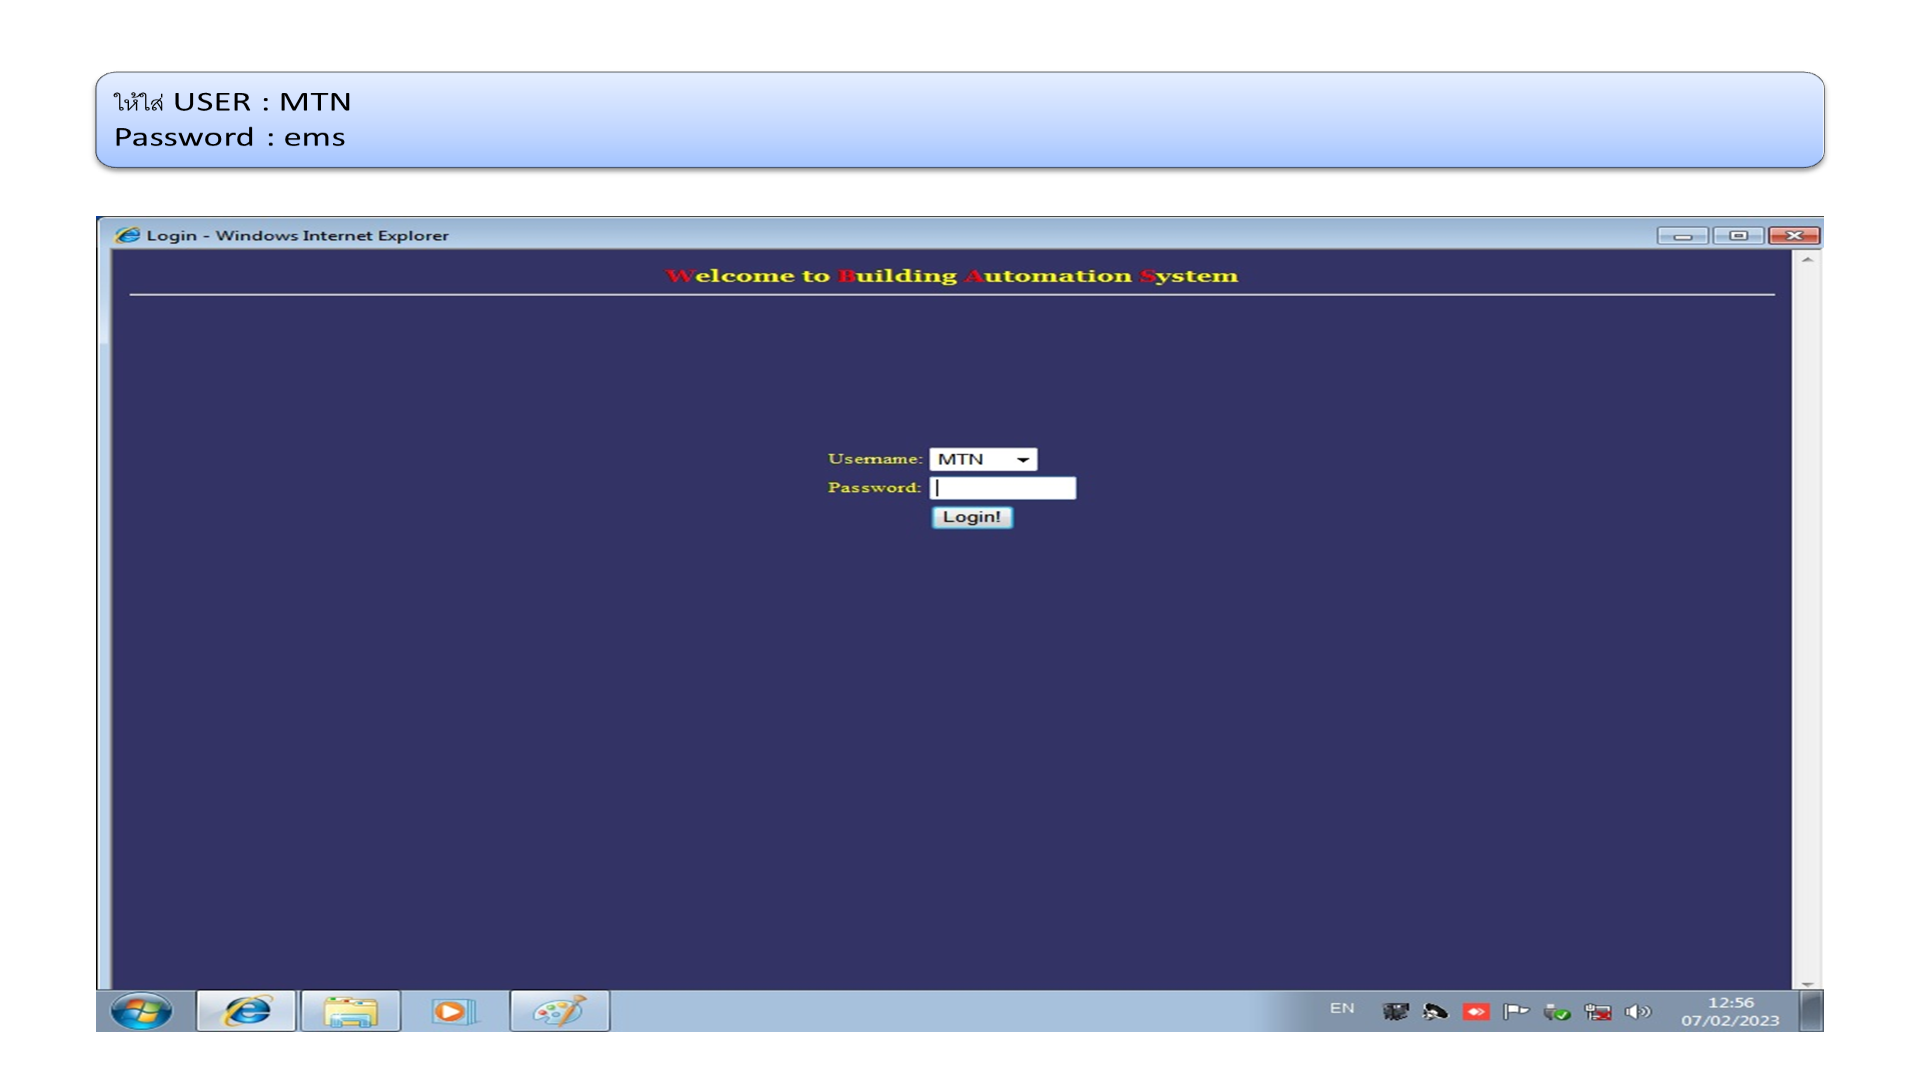This screenshot has height=1080, width=1920.
Task: Click into the Password input field
Action: click(x=1003, y=488)
